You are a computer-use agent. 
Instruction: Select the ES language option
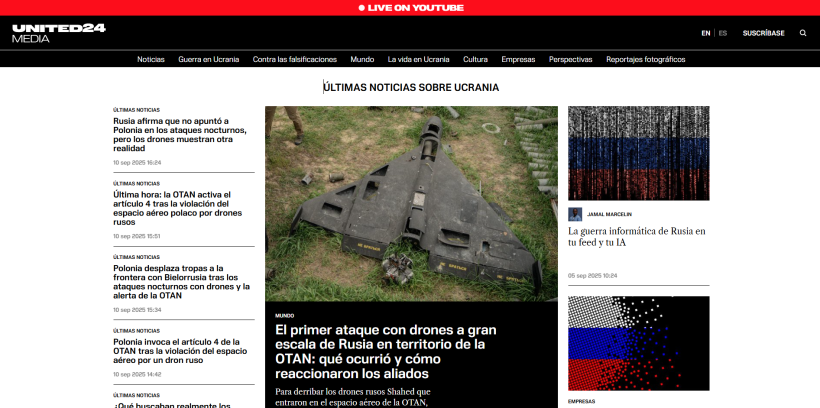722,33
